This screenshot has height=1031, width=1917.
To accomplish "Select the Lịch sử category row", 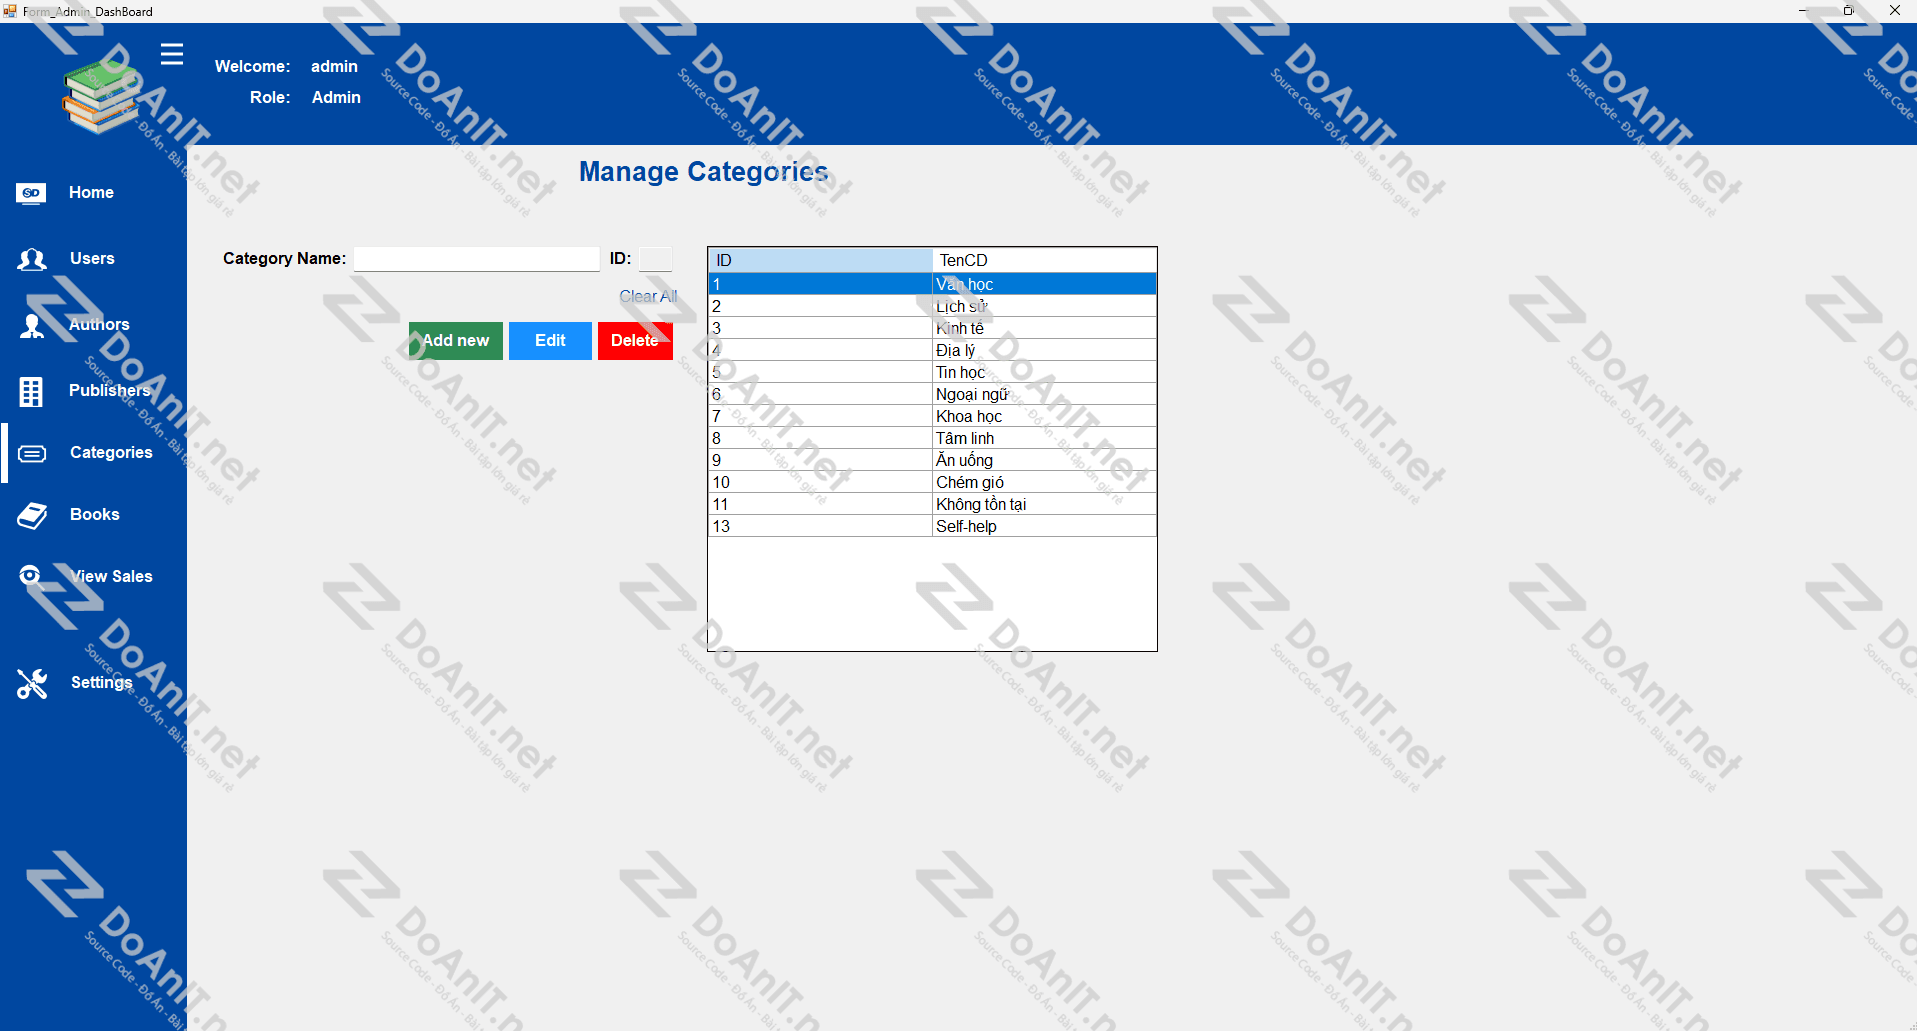I will (x=932, y=306).
